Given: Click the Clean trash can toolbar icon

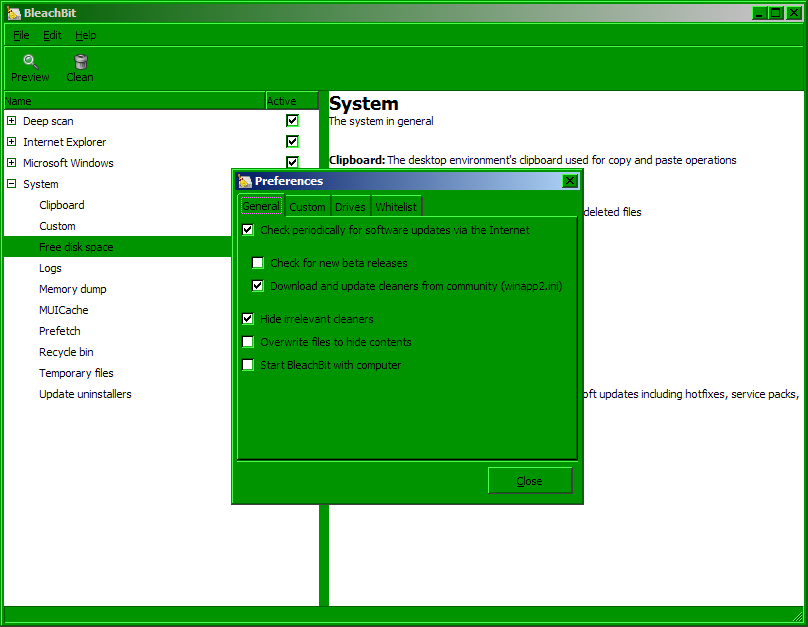Looking at the screenshot, I should point(81,62).
